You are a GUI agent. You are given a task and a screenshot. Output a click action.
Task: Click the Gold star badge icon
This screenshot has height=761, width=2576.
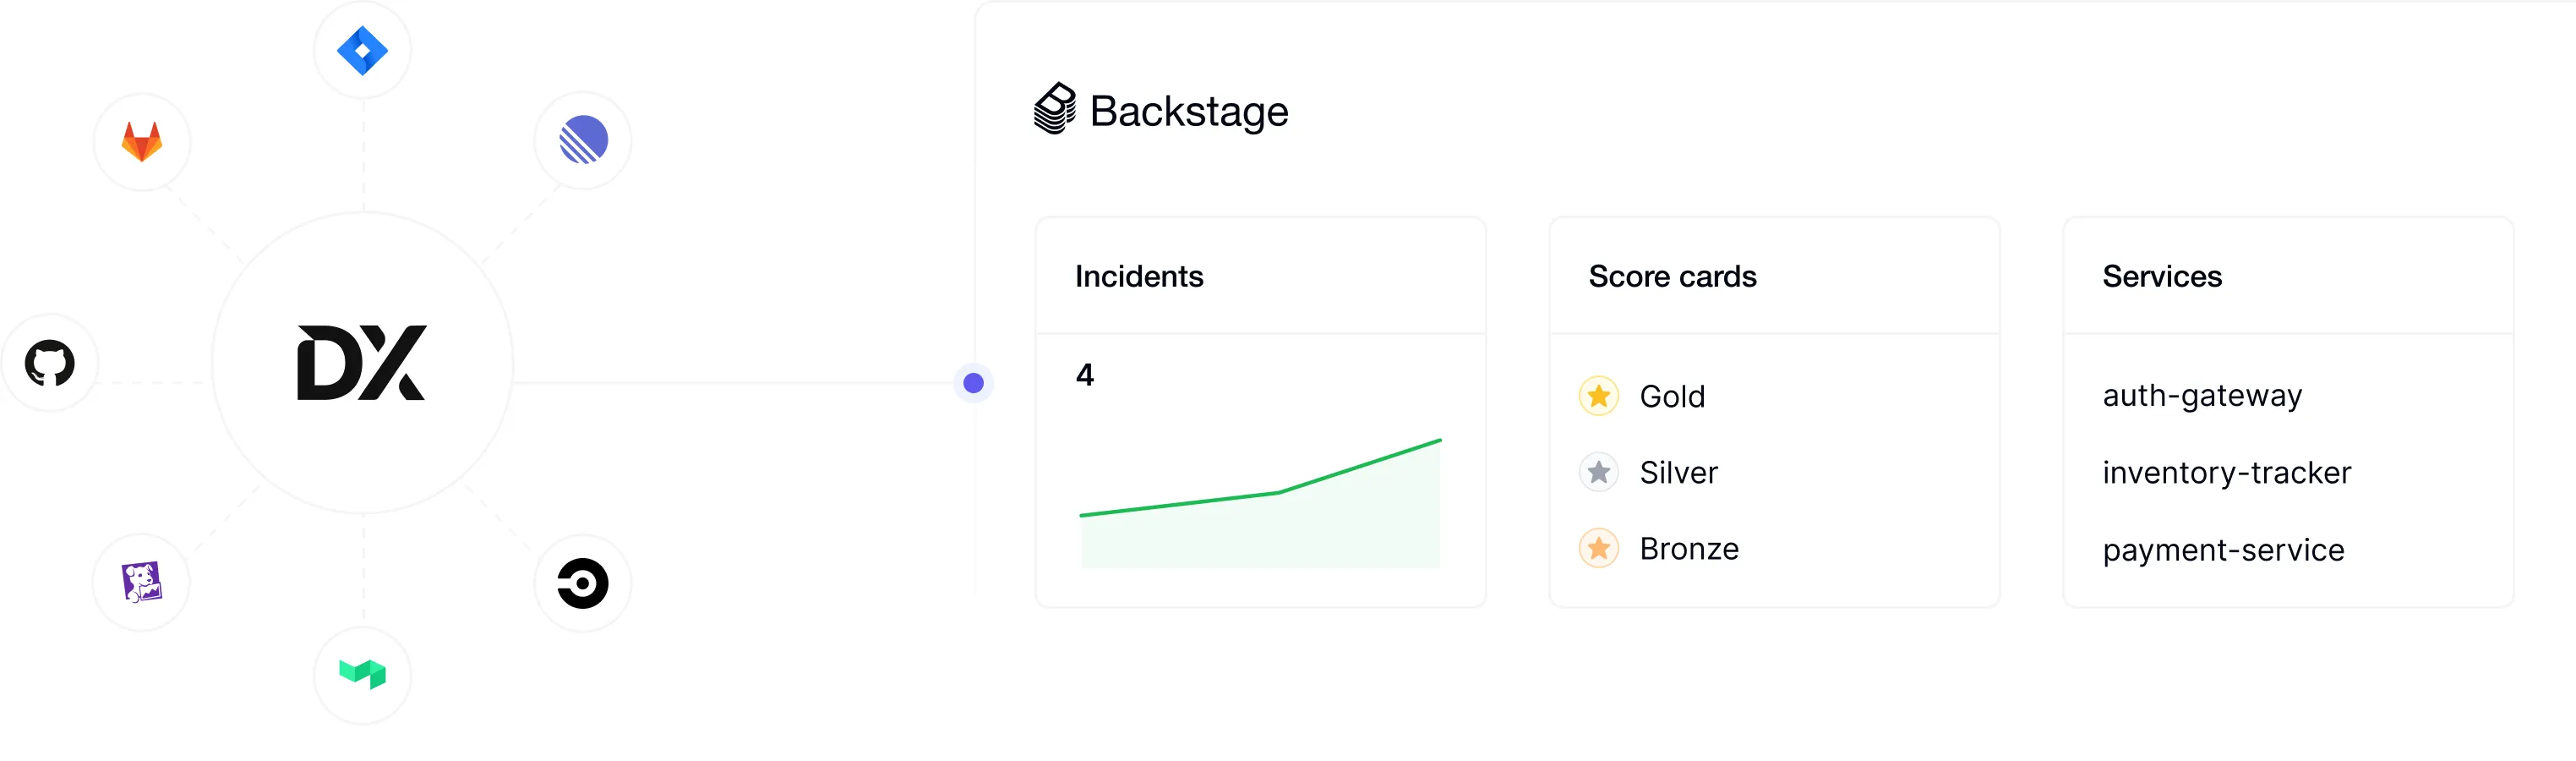tap(1599, 396)
